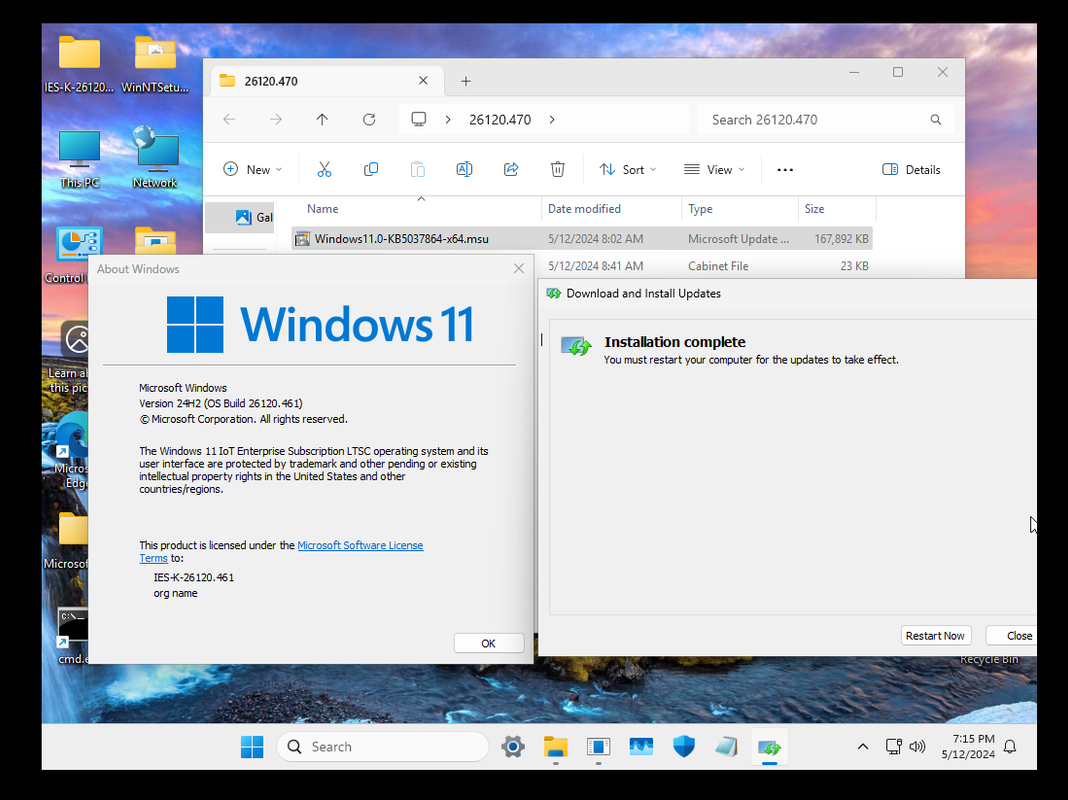The width and height of the screenshot is (1068, 800).
Task: Open the clock showing 7:15 PM 5/12/2024
Action: coord(968,747)
